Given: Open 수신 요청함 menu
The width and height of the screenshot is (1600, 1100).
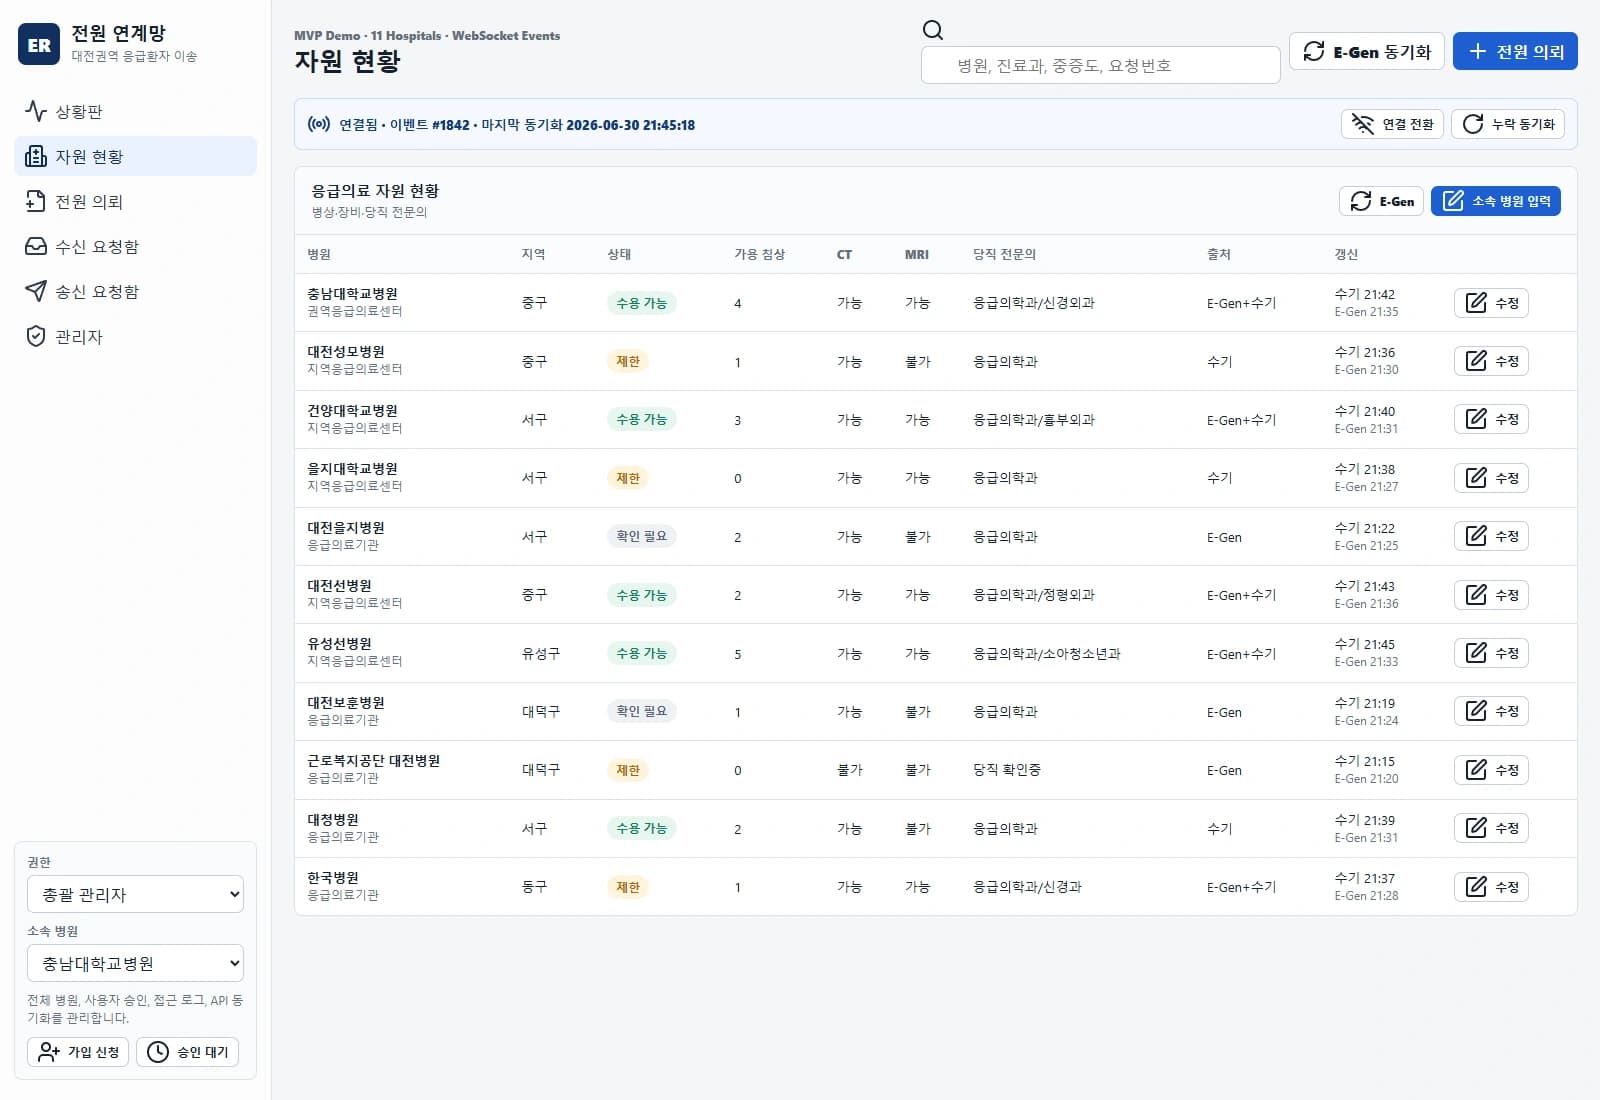Looking at the screenshot, I should [135, 246].
